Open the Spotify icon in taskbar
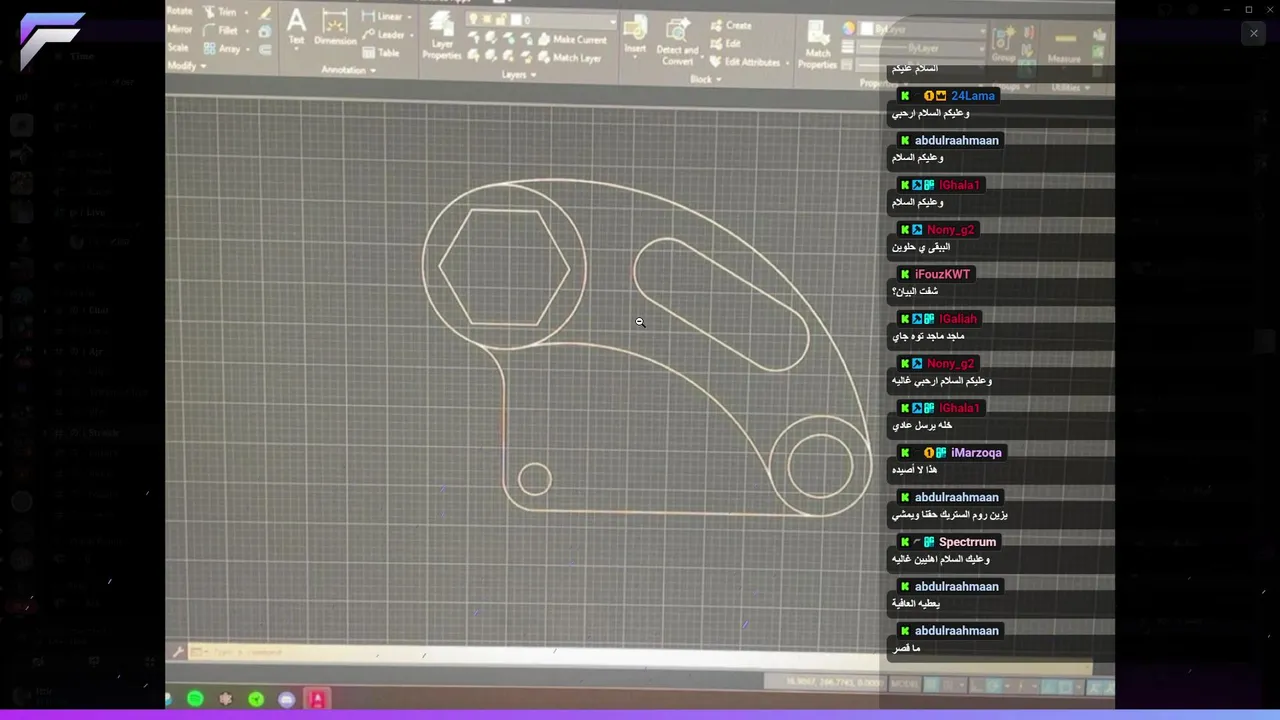Screen dimensions: 1280x720 195,699
